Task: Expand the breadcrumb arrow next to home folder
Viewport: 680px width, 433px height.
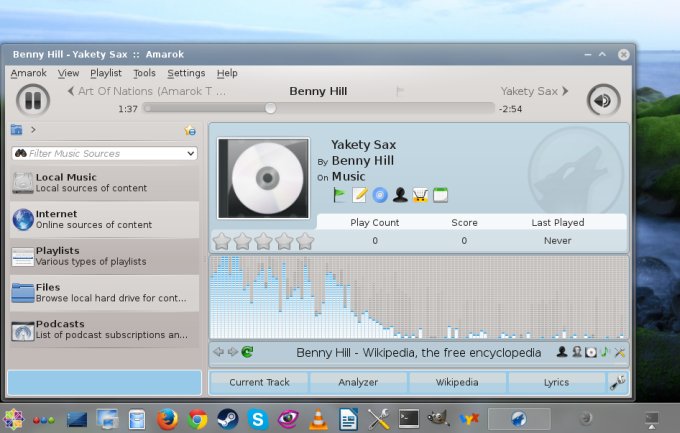Action: (x=33, y=130)
